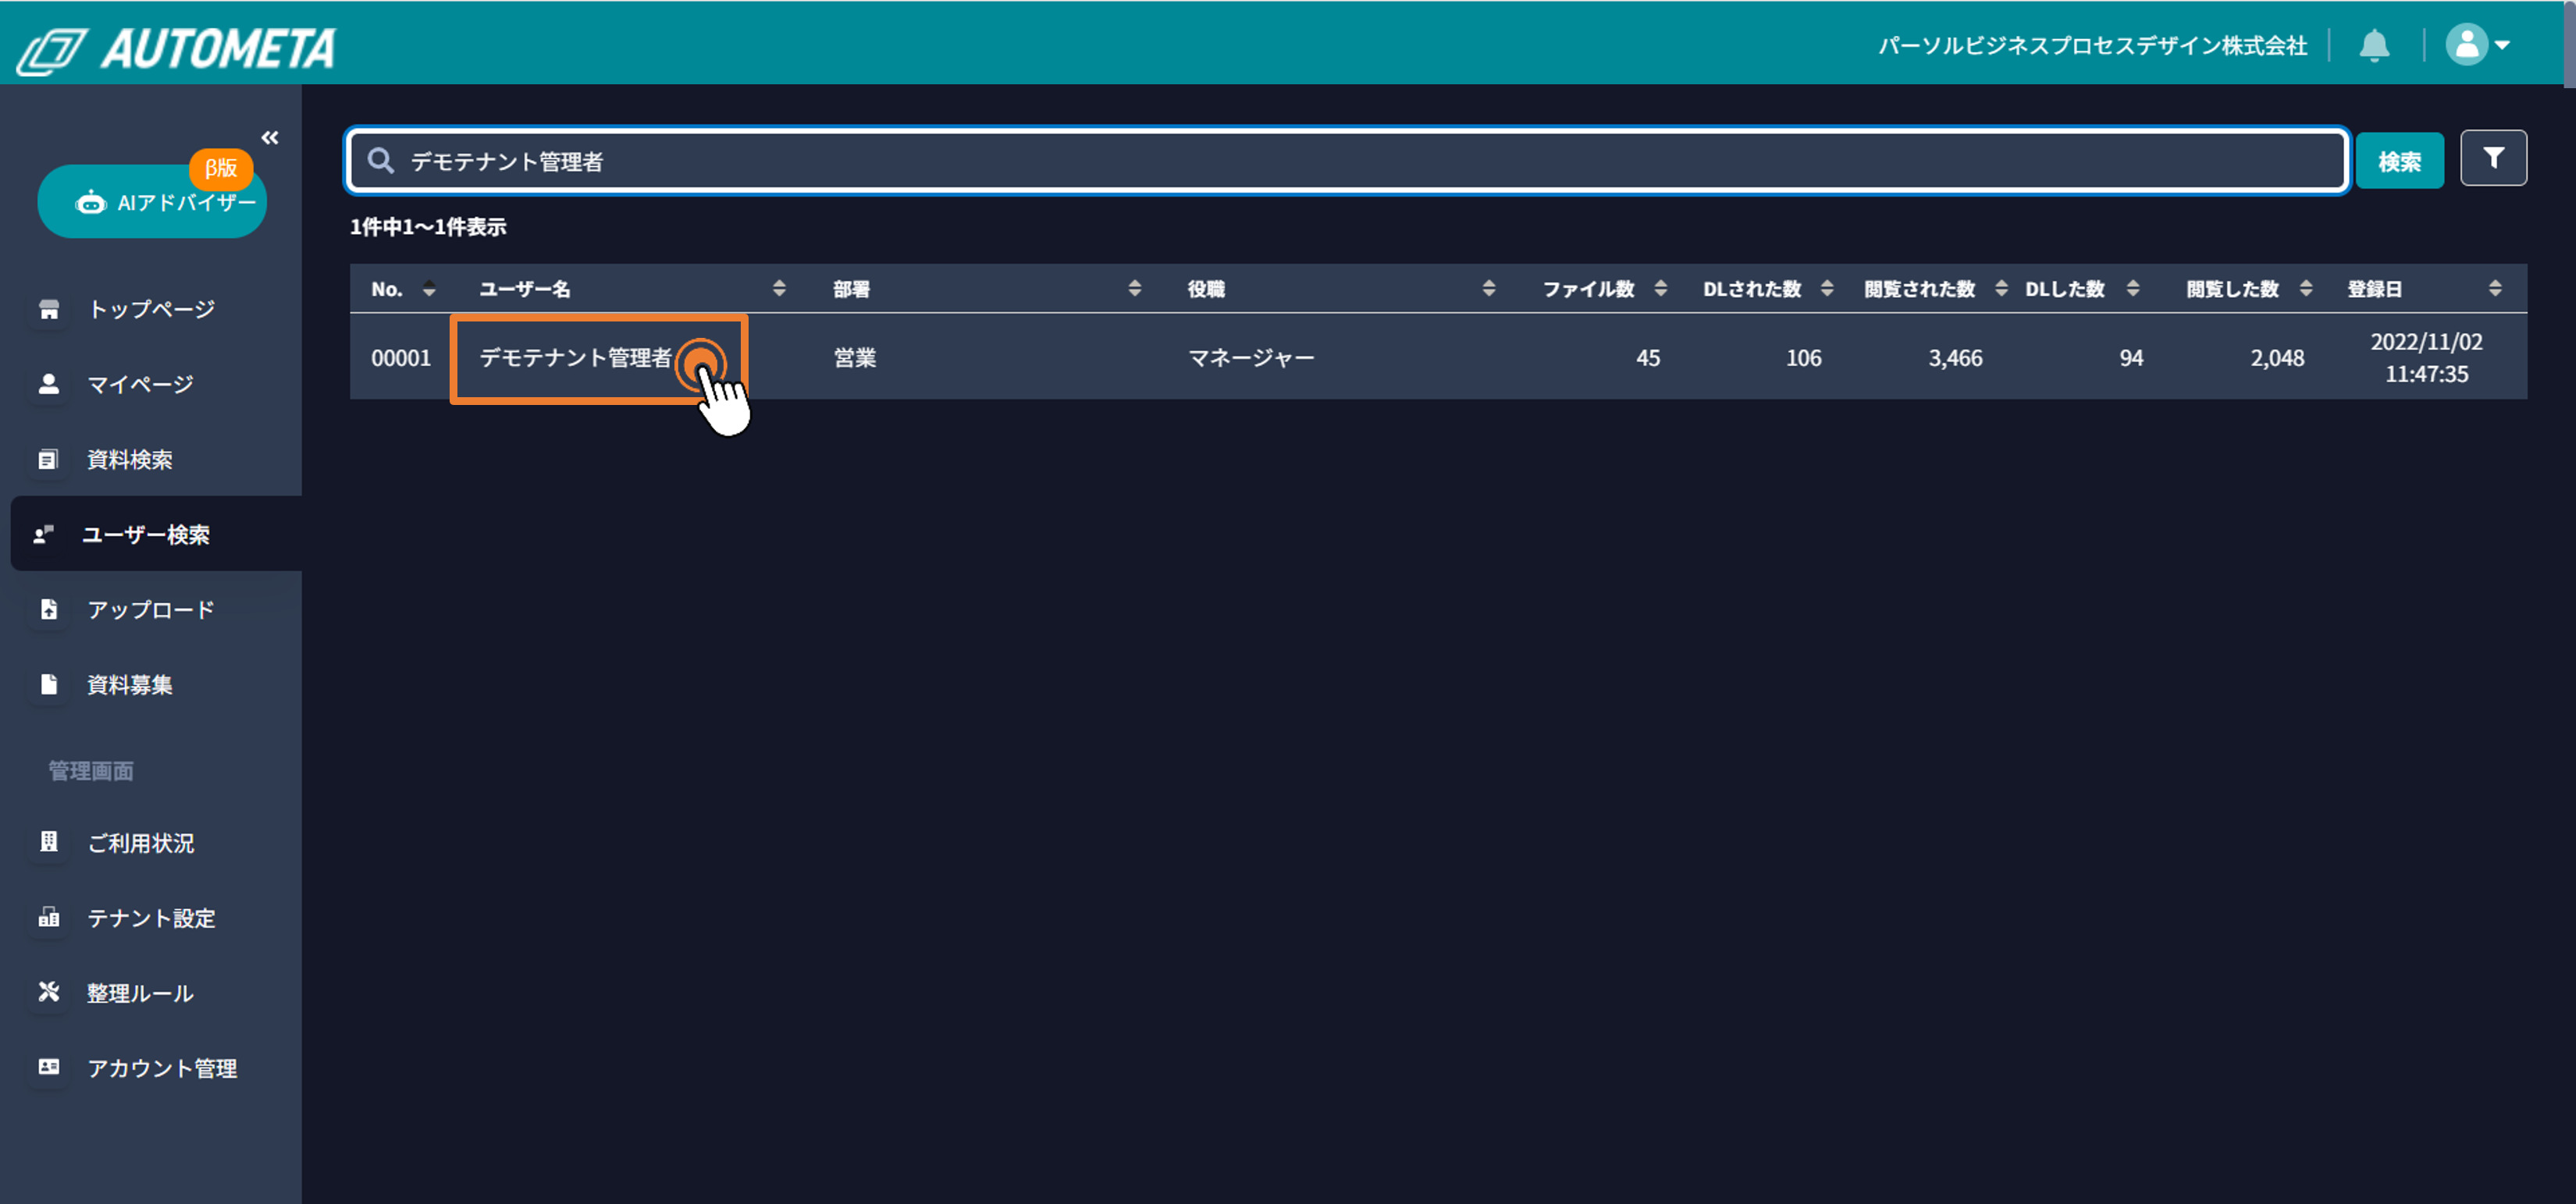Sort by 登録日 column arrow
The height and width of the screenshot is (1204, 2576).
pyautogui.click(x=2494, y=289)
